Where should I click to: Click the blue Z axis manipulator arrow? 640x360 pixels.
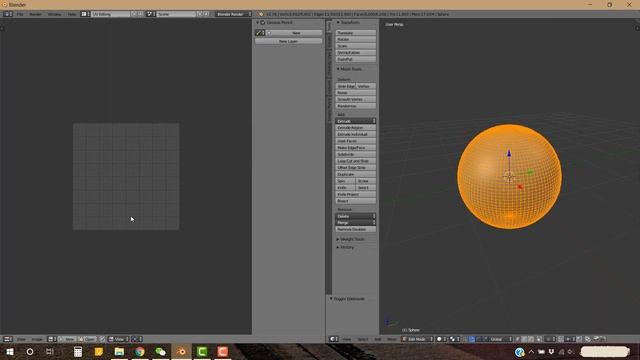509,153
